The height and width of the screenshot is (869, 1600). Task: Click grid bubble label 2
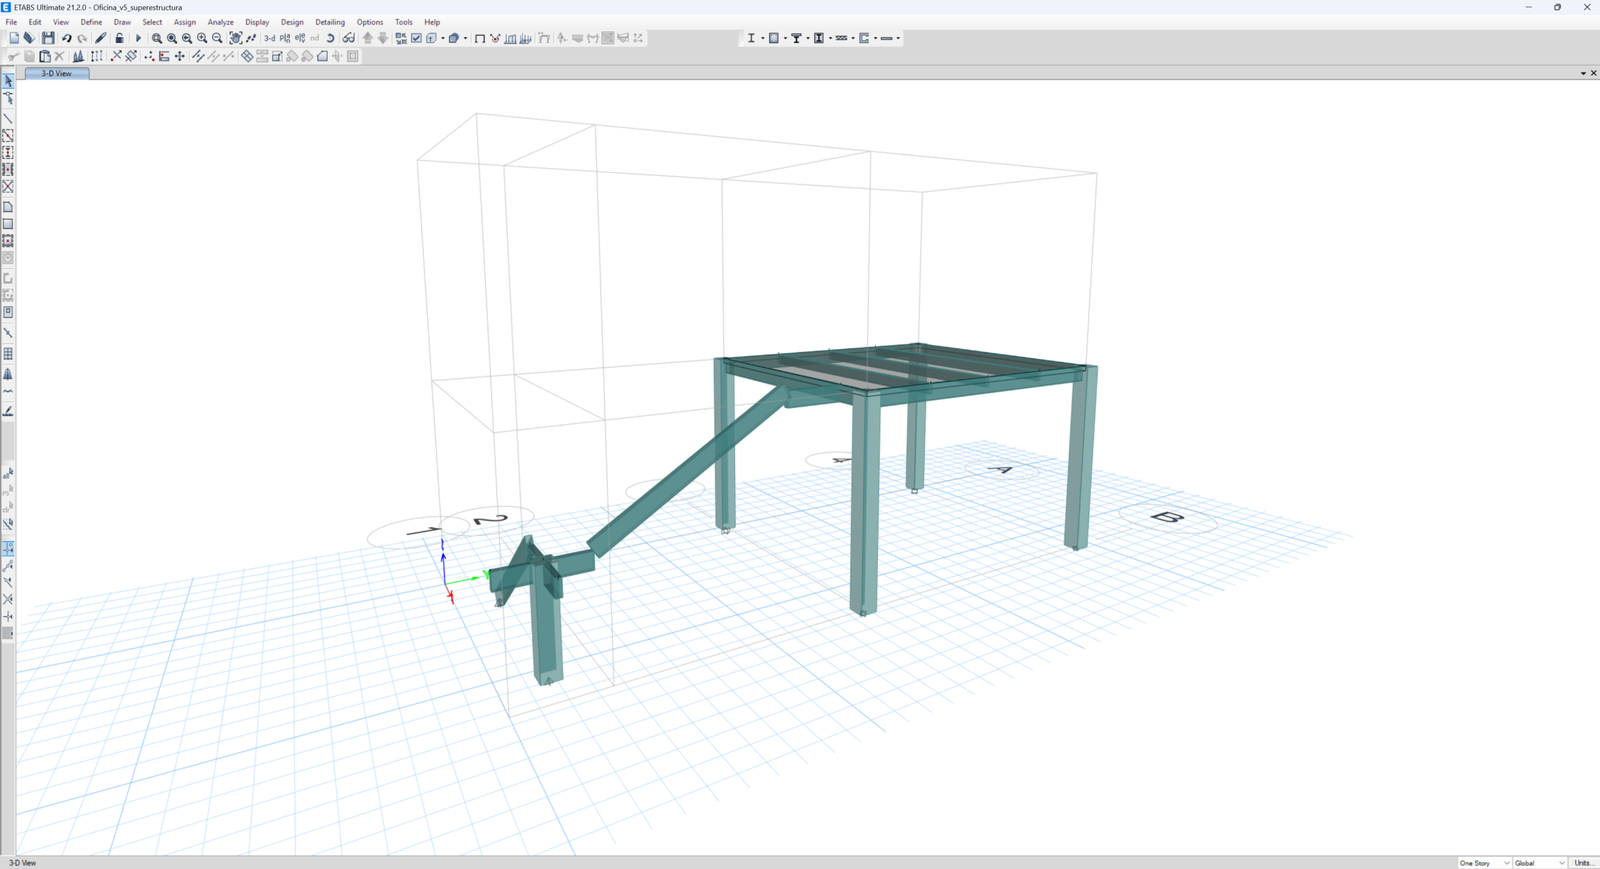[x=490, y=519]
